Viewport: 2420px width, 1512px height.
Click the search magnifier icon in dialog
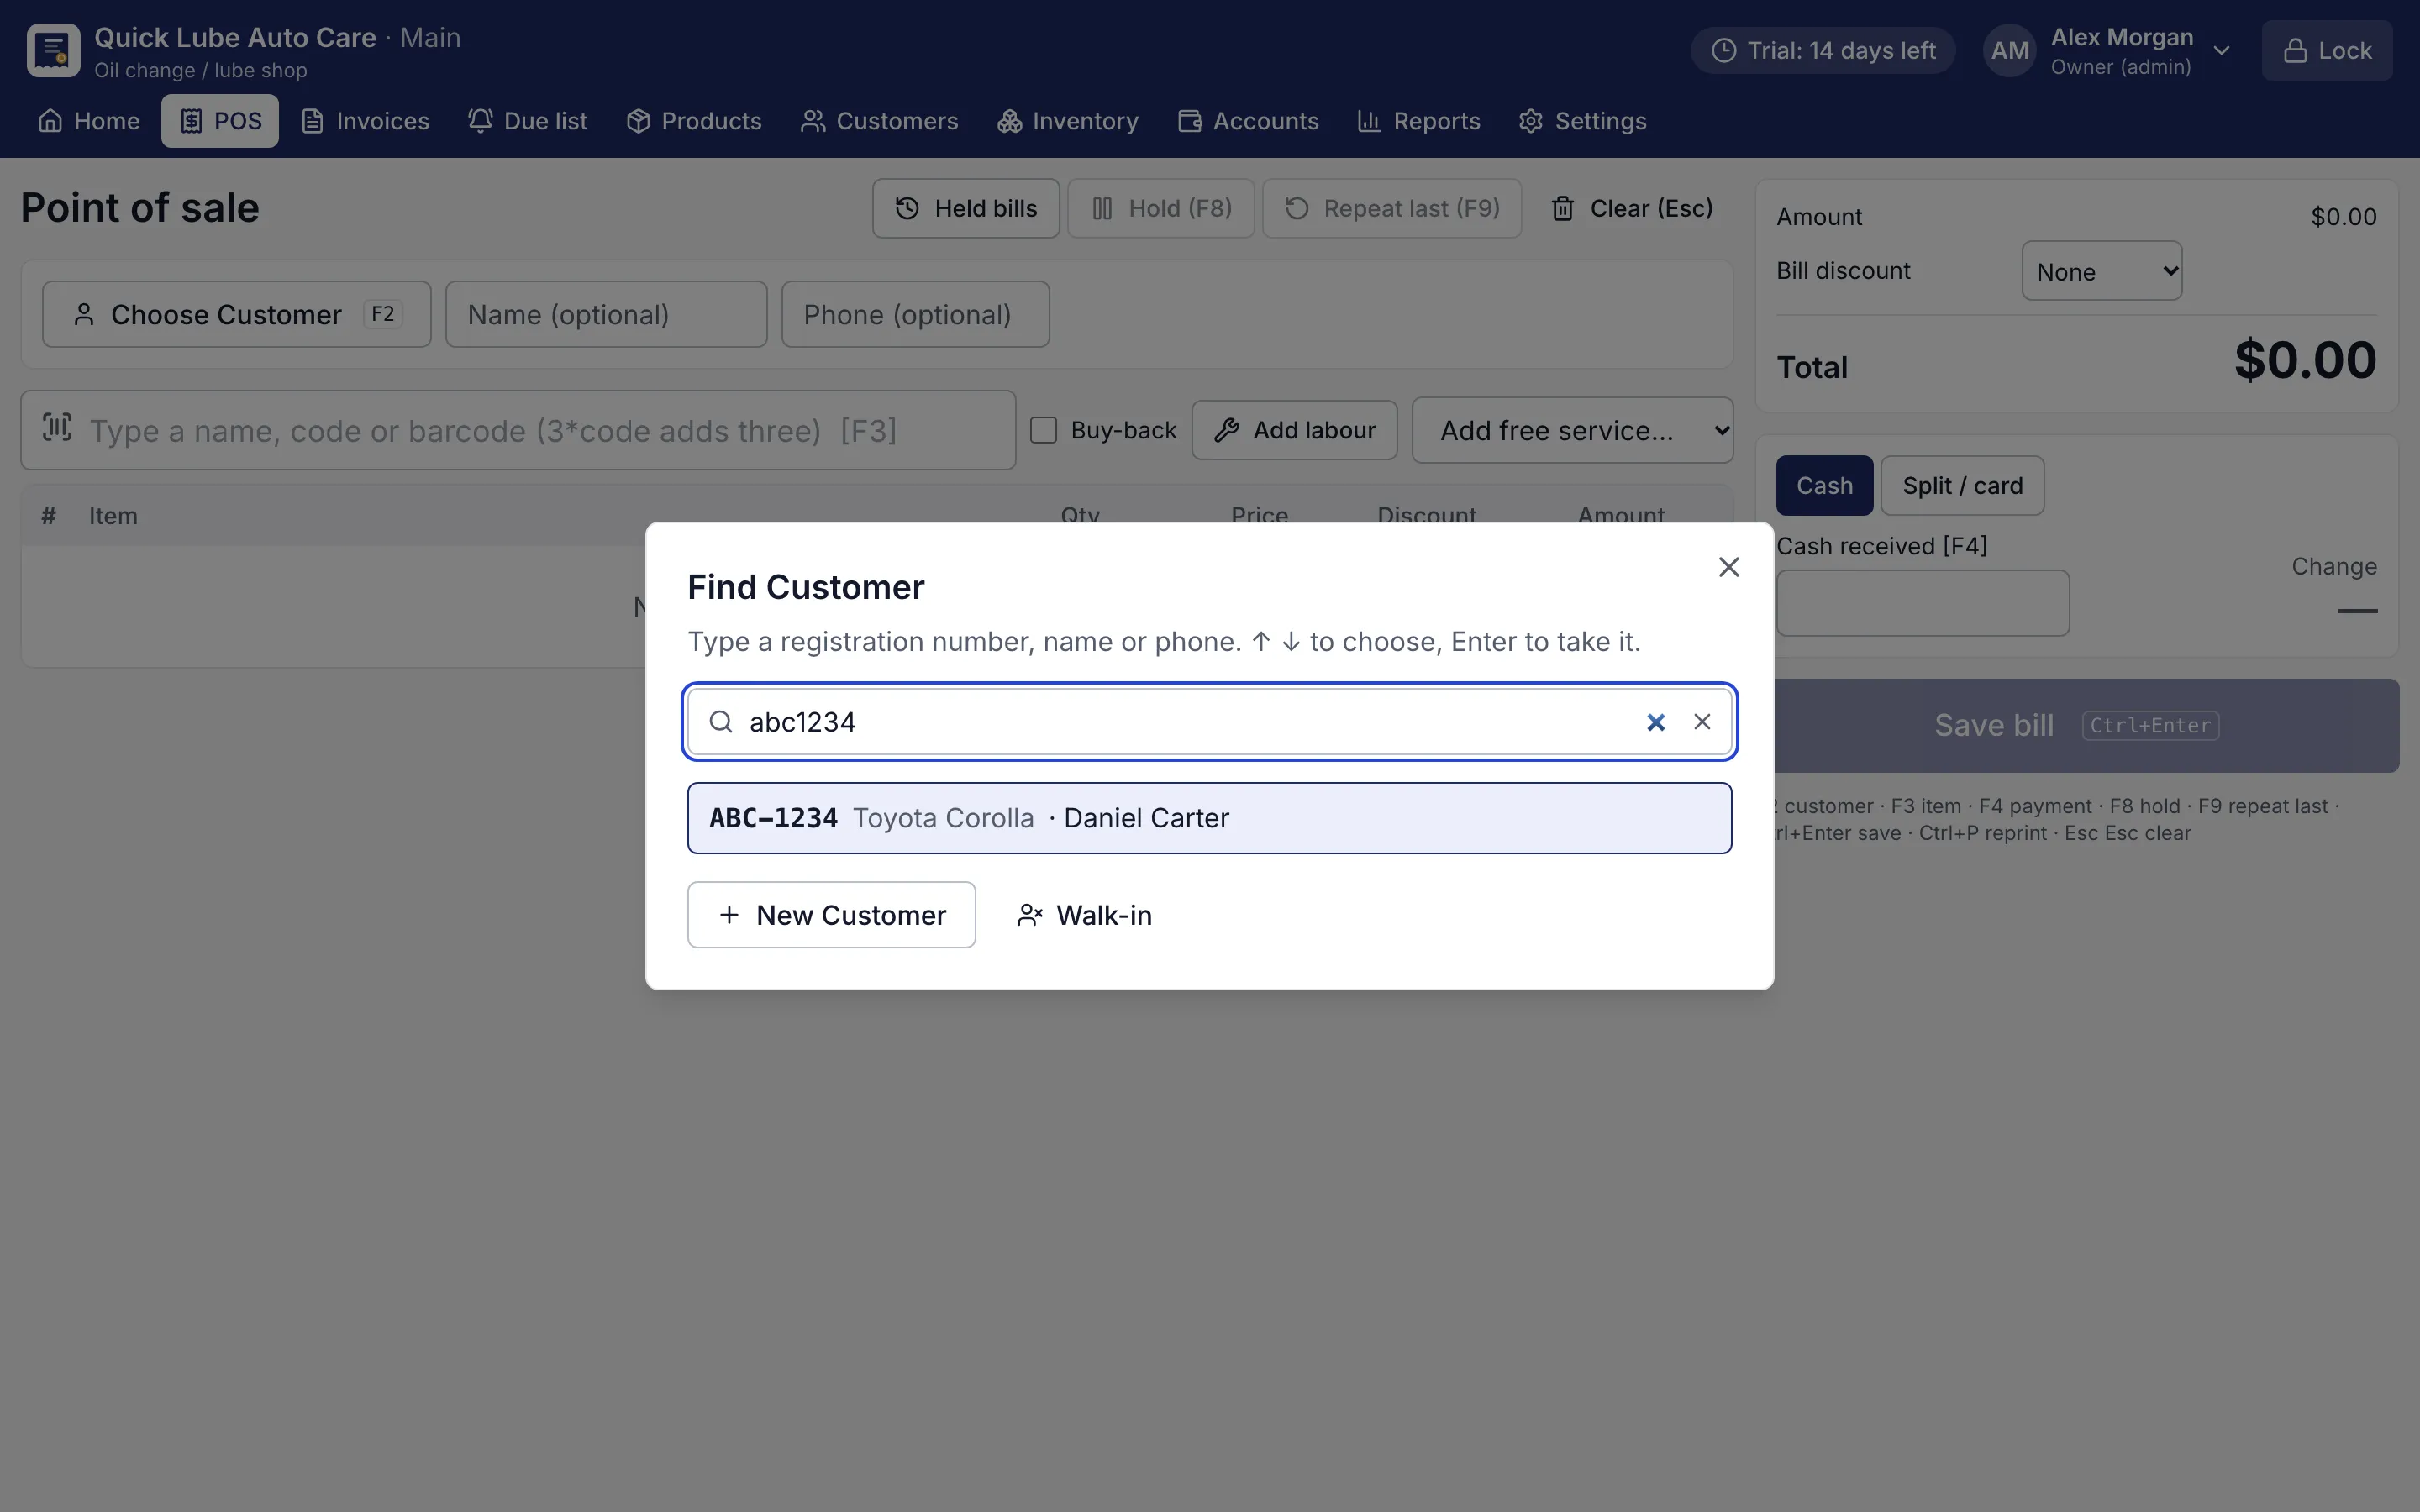721,721
